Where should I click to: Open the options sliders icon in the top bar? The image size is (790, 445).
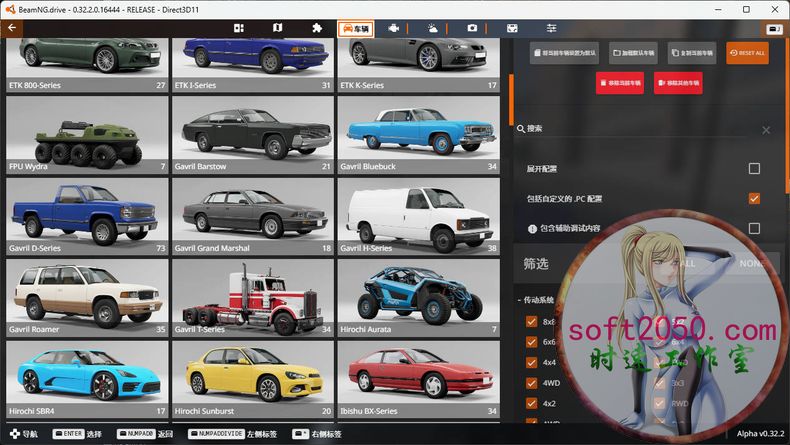(x=551, y=28)
